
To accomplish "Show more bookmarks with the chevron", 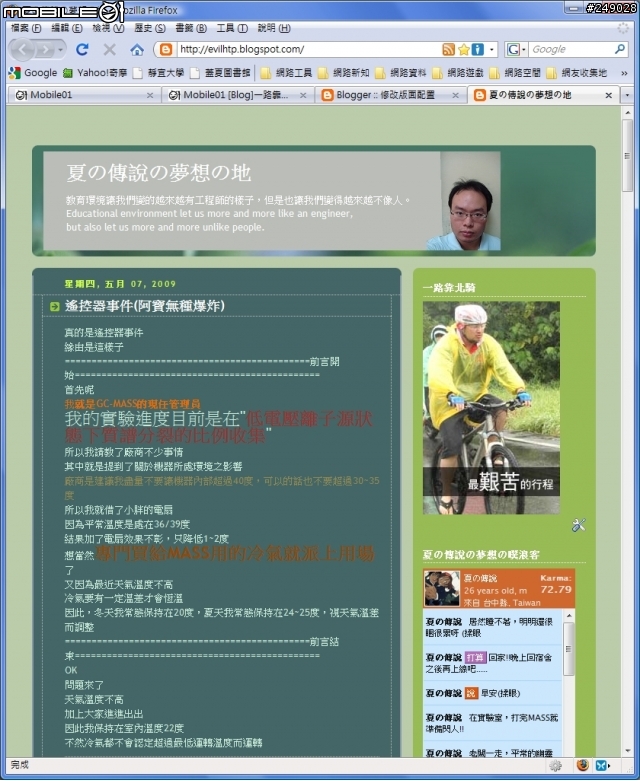I will (624, 73).
